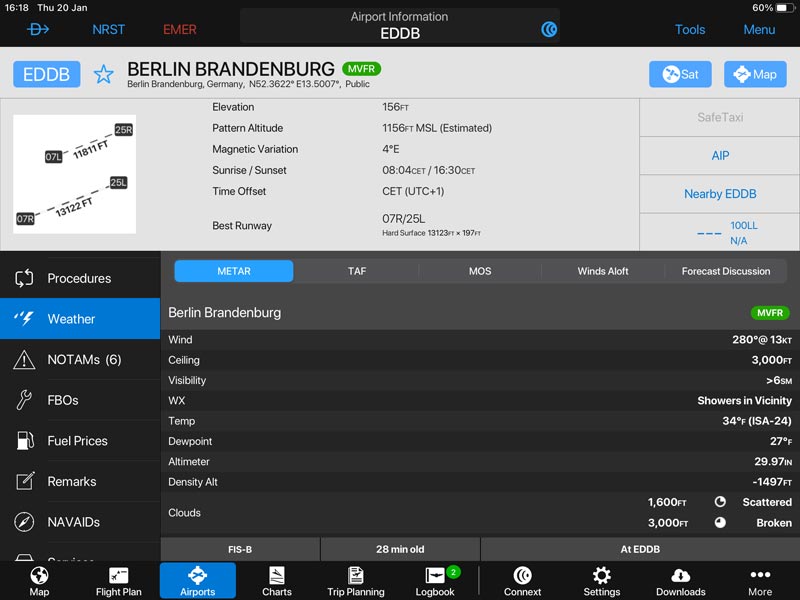Open the top Menu
Viewport: 800px width, 600px height.
(x=759, y=30)
